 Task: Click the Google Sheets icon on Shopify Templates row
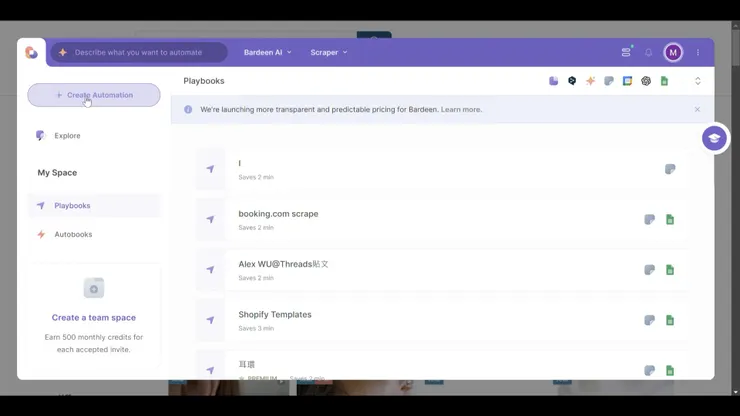(x=670, y=320)
